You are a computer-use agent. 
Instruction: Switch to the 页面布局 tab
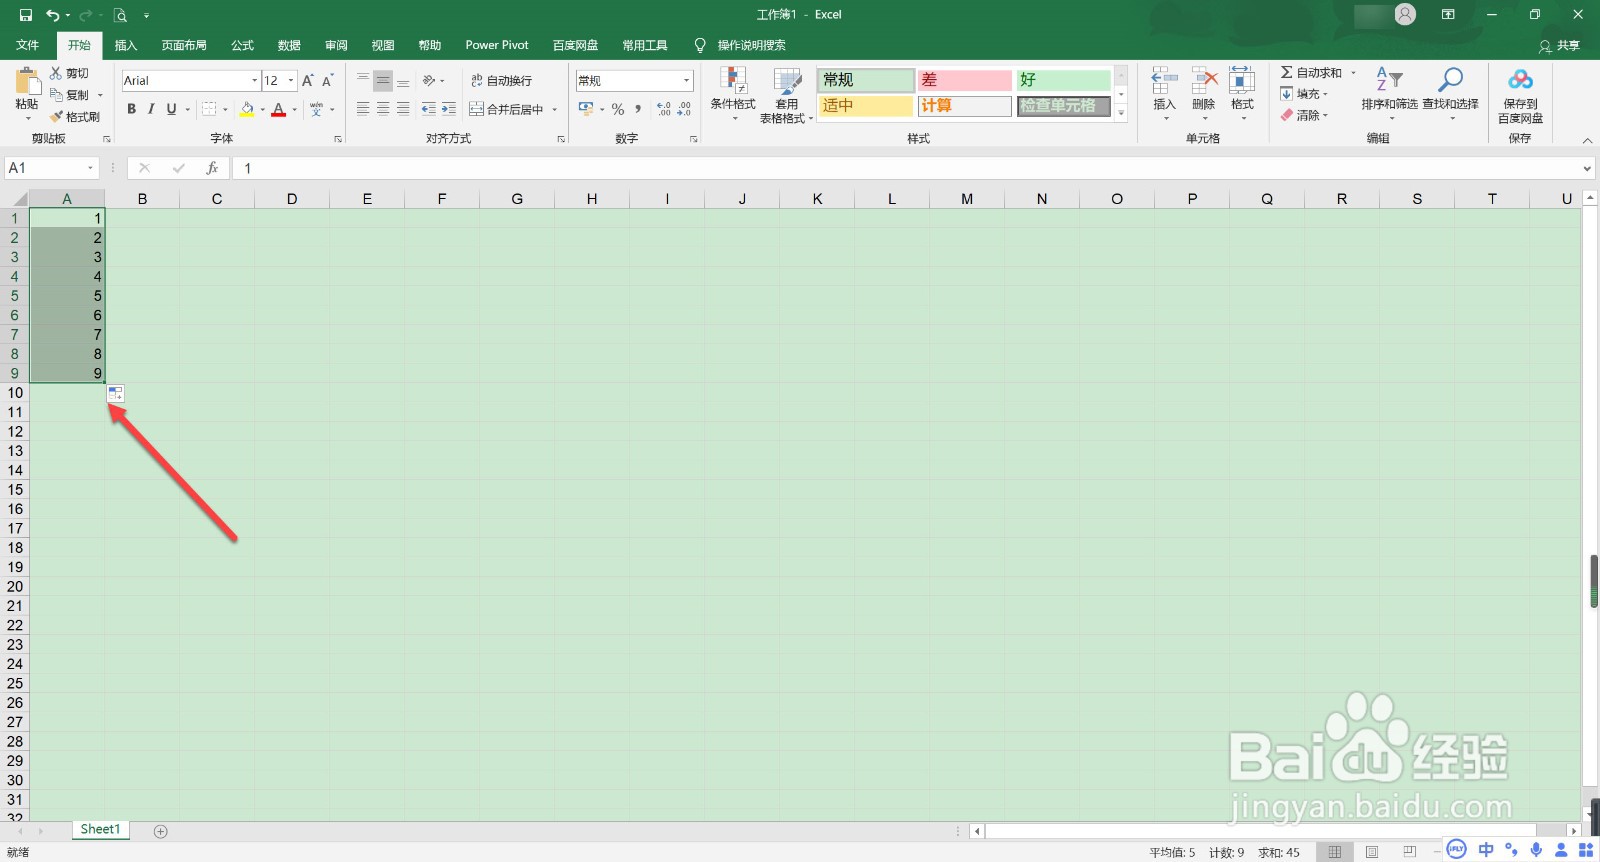pos(184,45)
